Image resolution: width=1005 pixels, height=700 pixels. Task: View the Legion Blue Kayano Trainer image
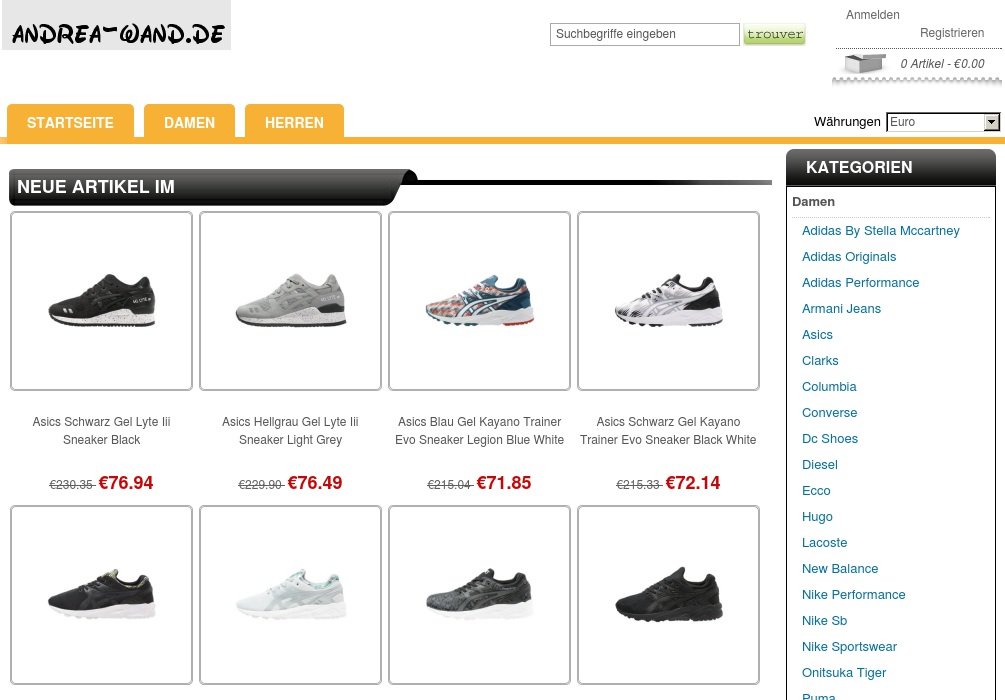pos(479,301)
